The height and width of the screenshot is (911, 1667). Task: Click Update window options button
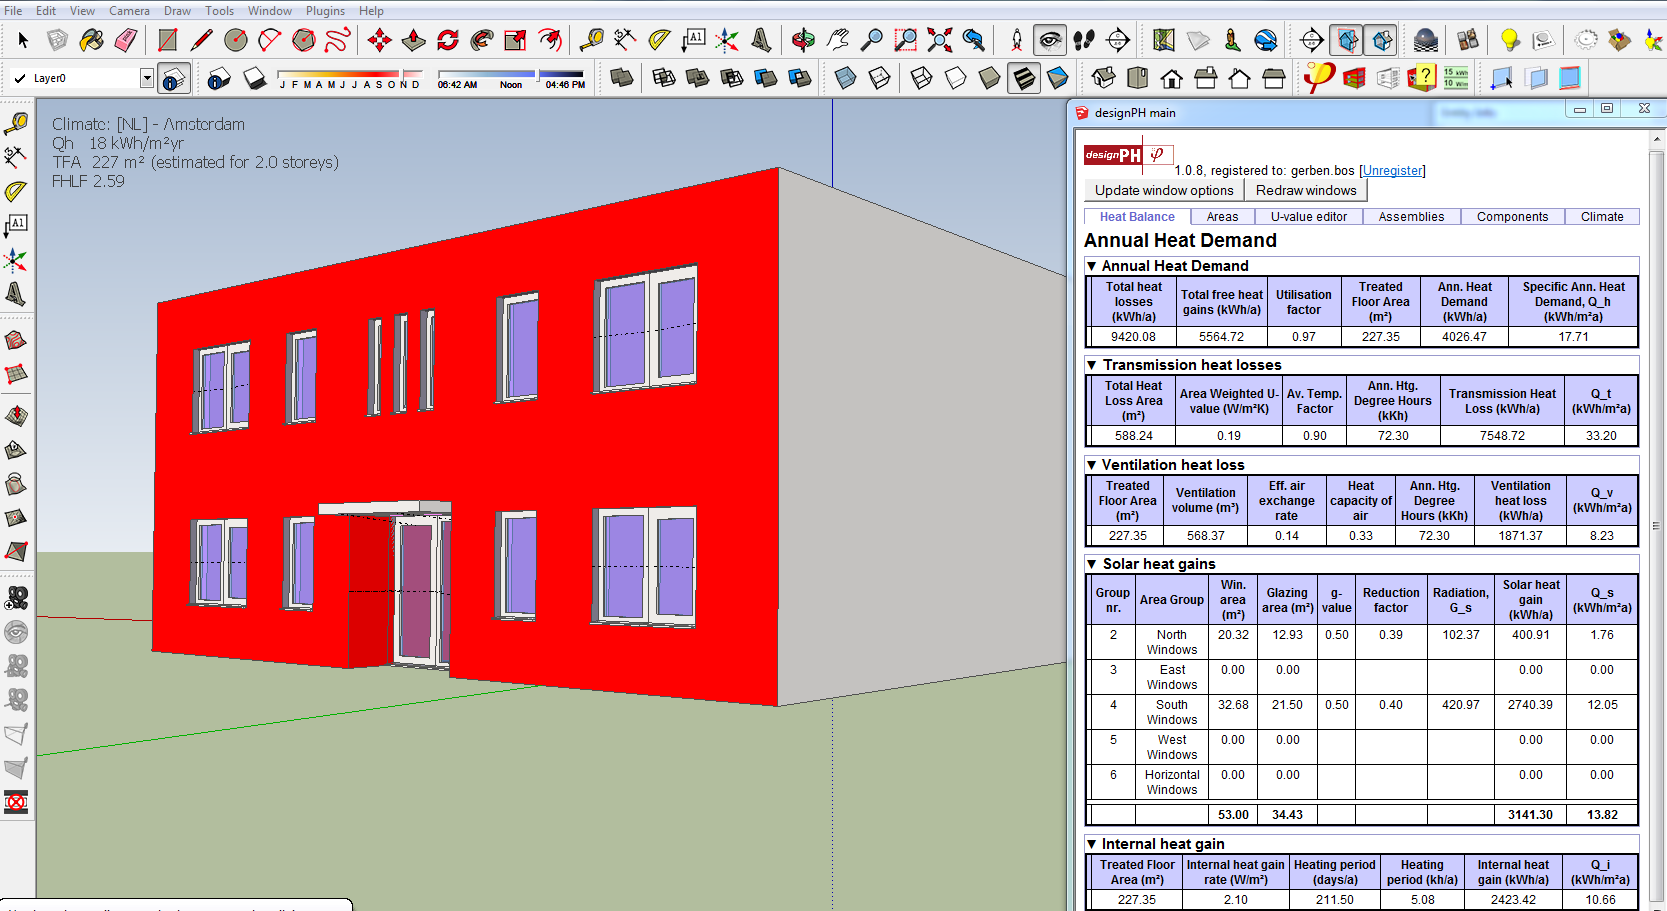1164,191
